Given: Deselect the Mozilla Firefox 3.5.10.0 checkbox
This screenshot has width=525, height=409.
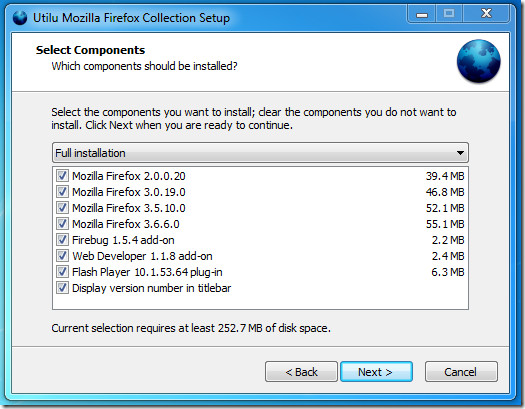Looking at the screenshot, I should click(62, 208).
